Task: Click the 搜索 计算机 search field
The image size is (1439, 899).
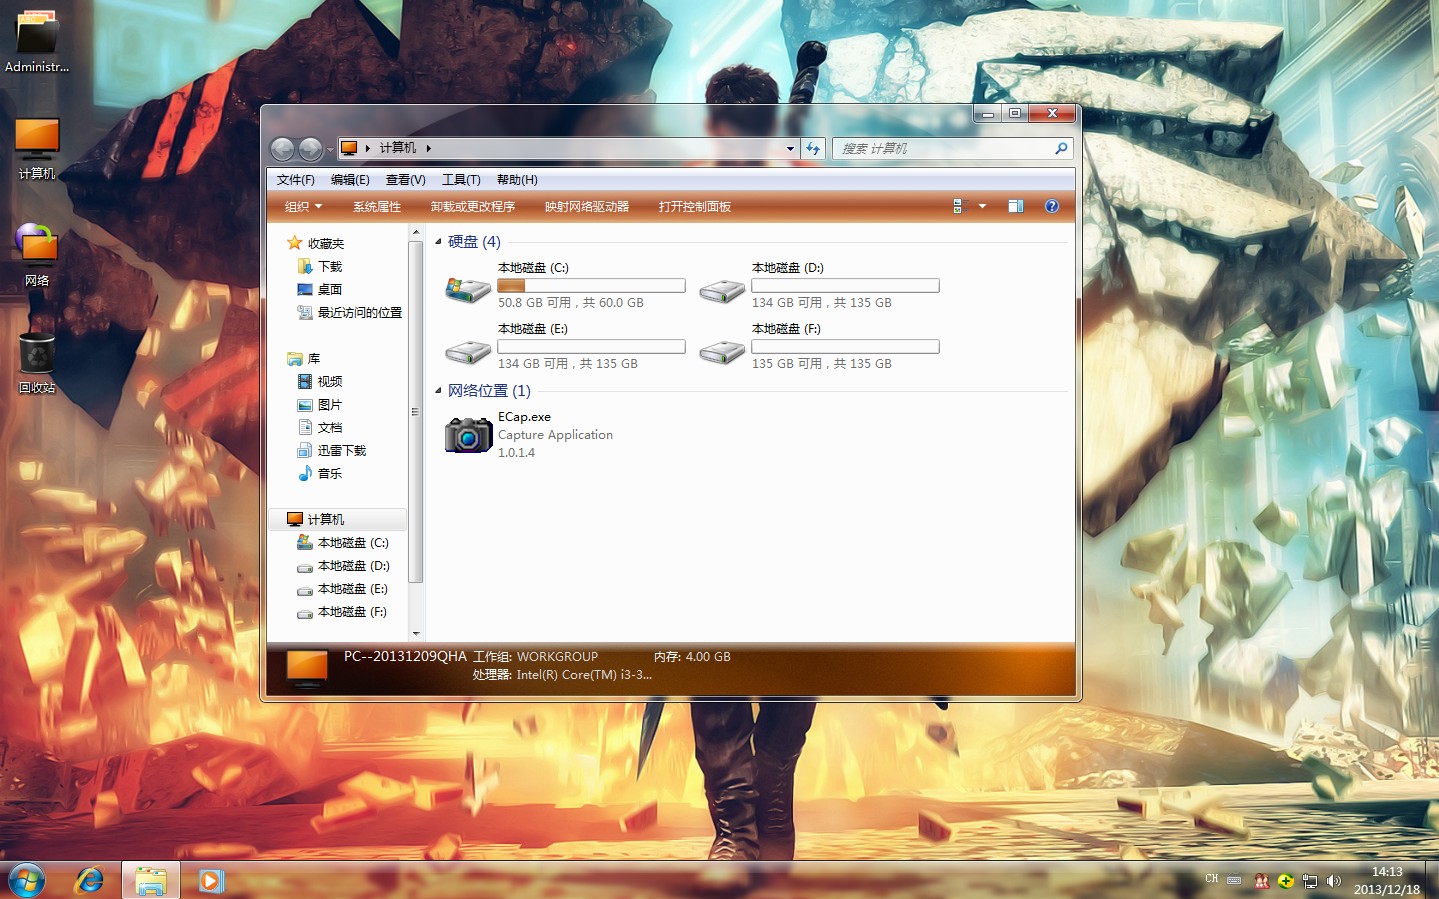Action: point(943,148)
